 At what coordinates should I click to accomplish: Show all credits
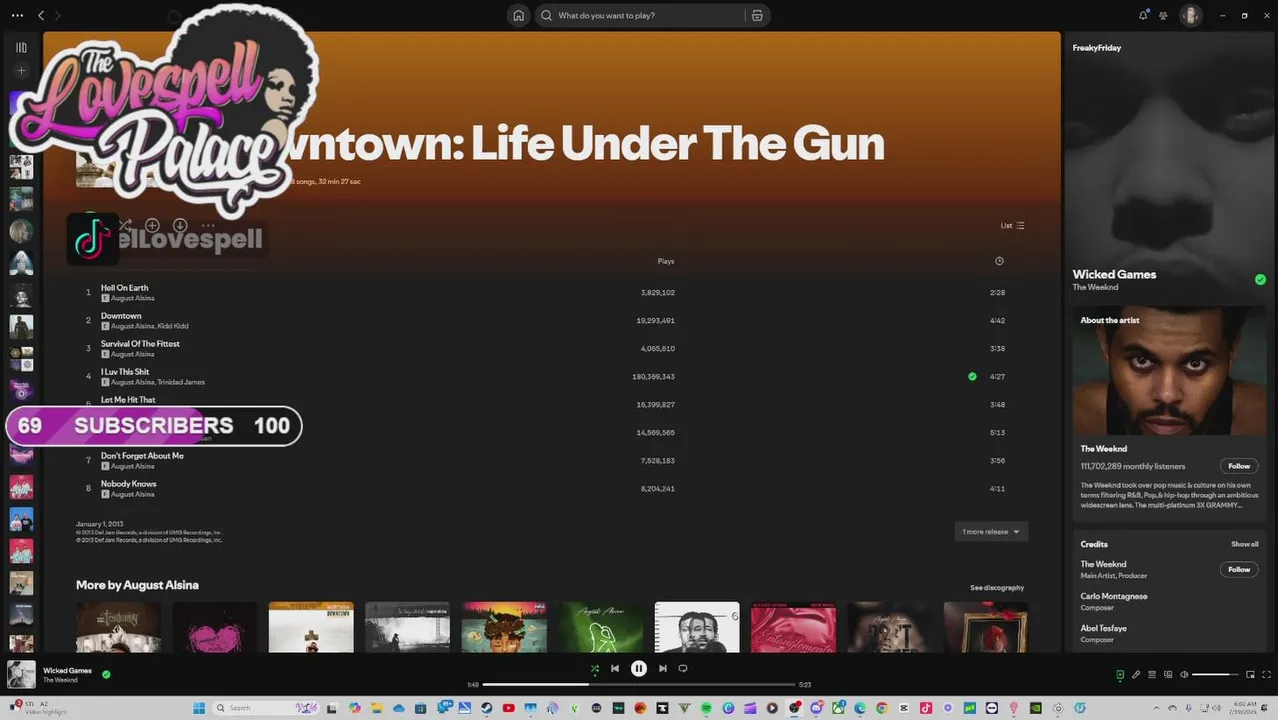[1245, 544]
